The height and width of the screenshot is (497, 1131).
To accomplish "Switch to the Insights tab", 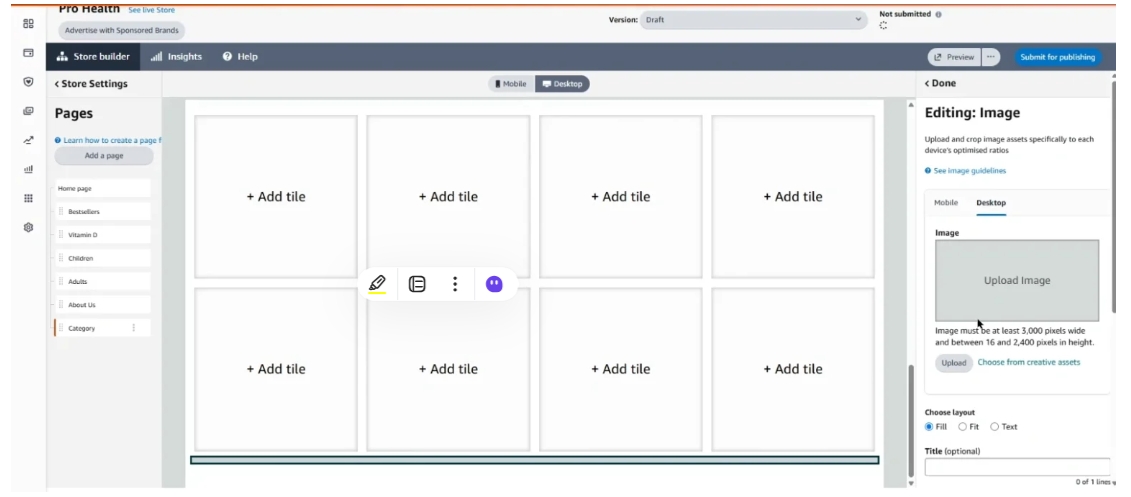I will tap(177, 57).
